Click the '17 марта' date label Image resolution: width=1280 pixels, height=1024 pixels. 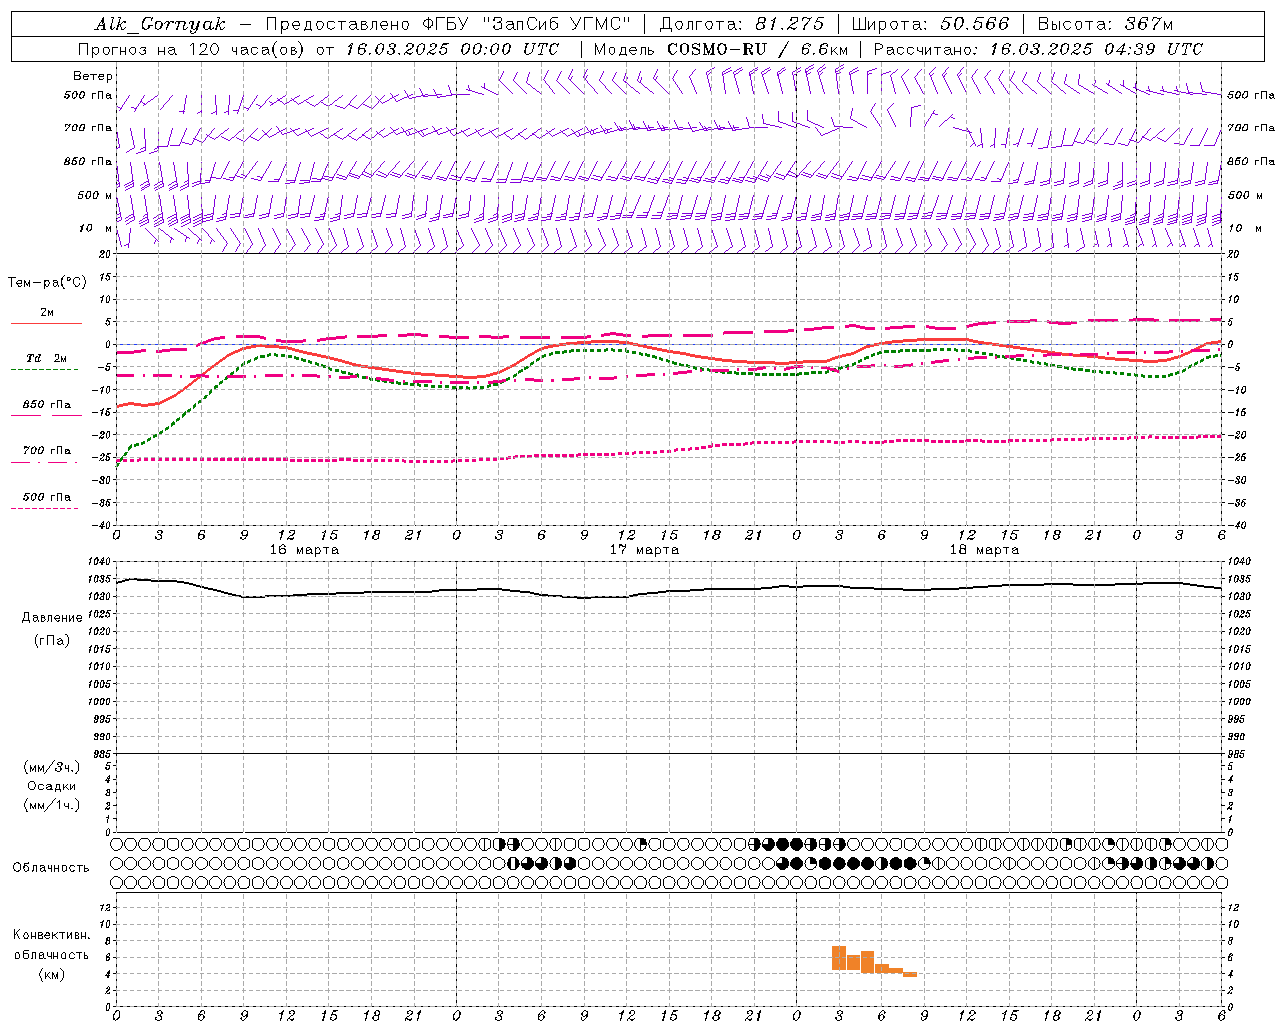point(644,550)
